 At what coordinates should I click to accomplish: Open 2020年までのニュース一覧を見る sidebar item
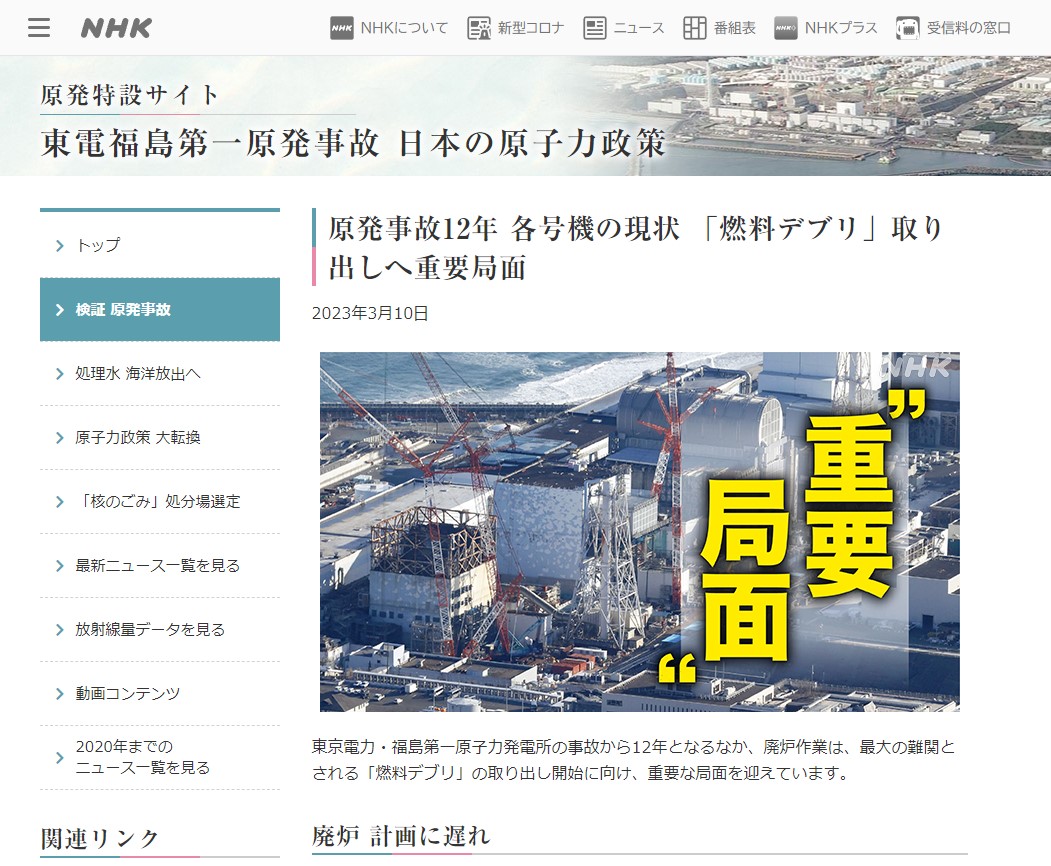(160, 757)
